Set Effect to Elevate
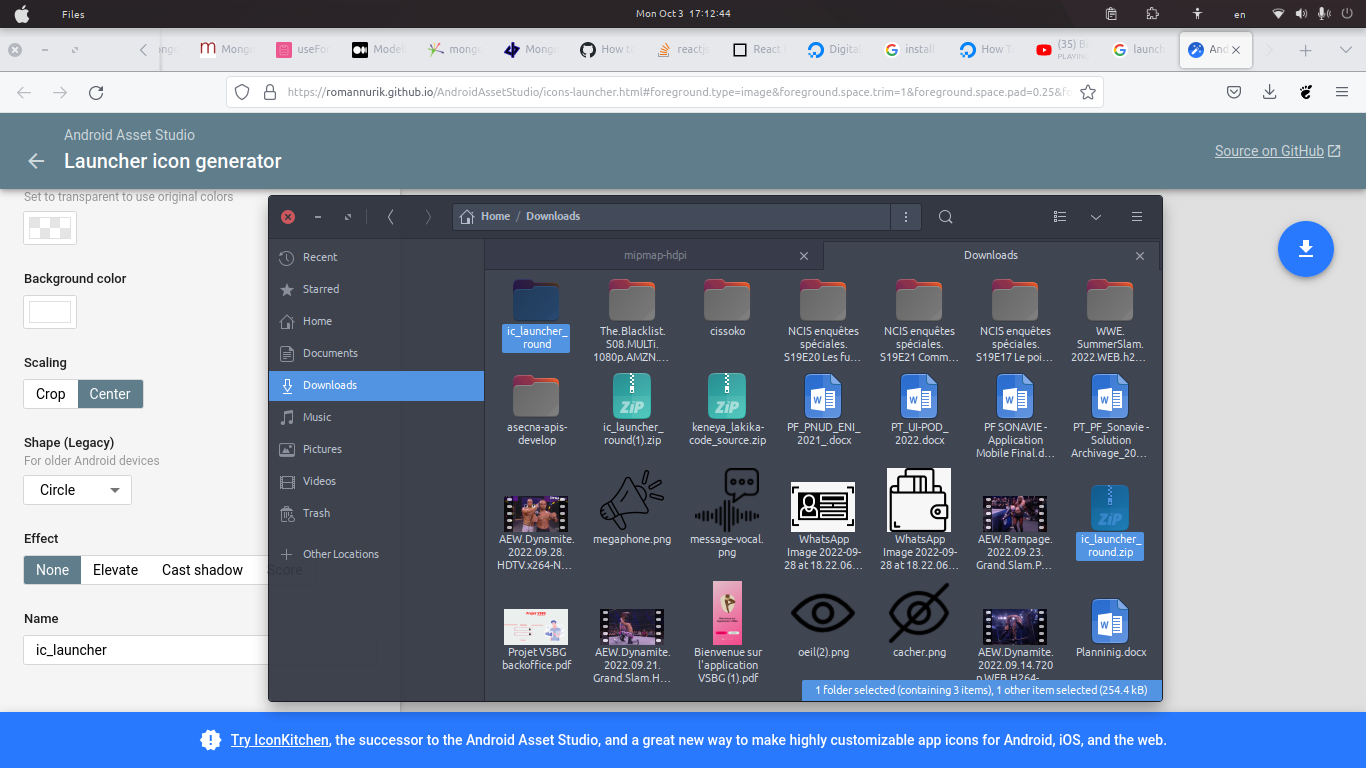 click(116, 570)
